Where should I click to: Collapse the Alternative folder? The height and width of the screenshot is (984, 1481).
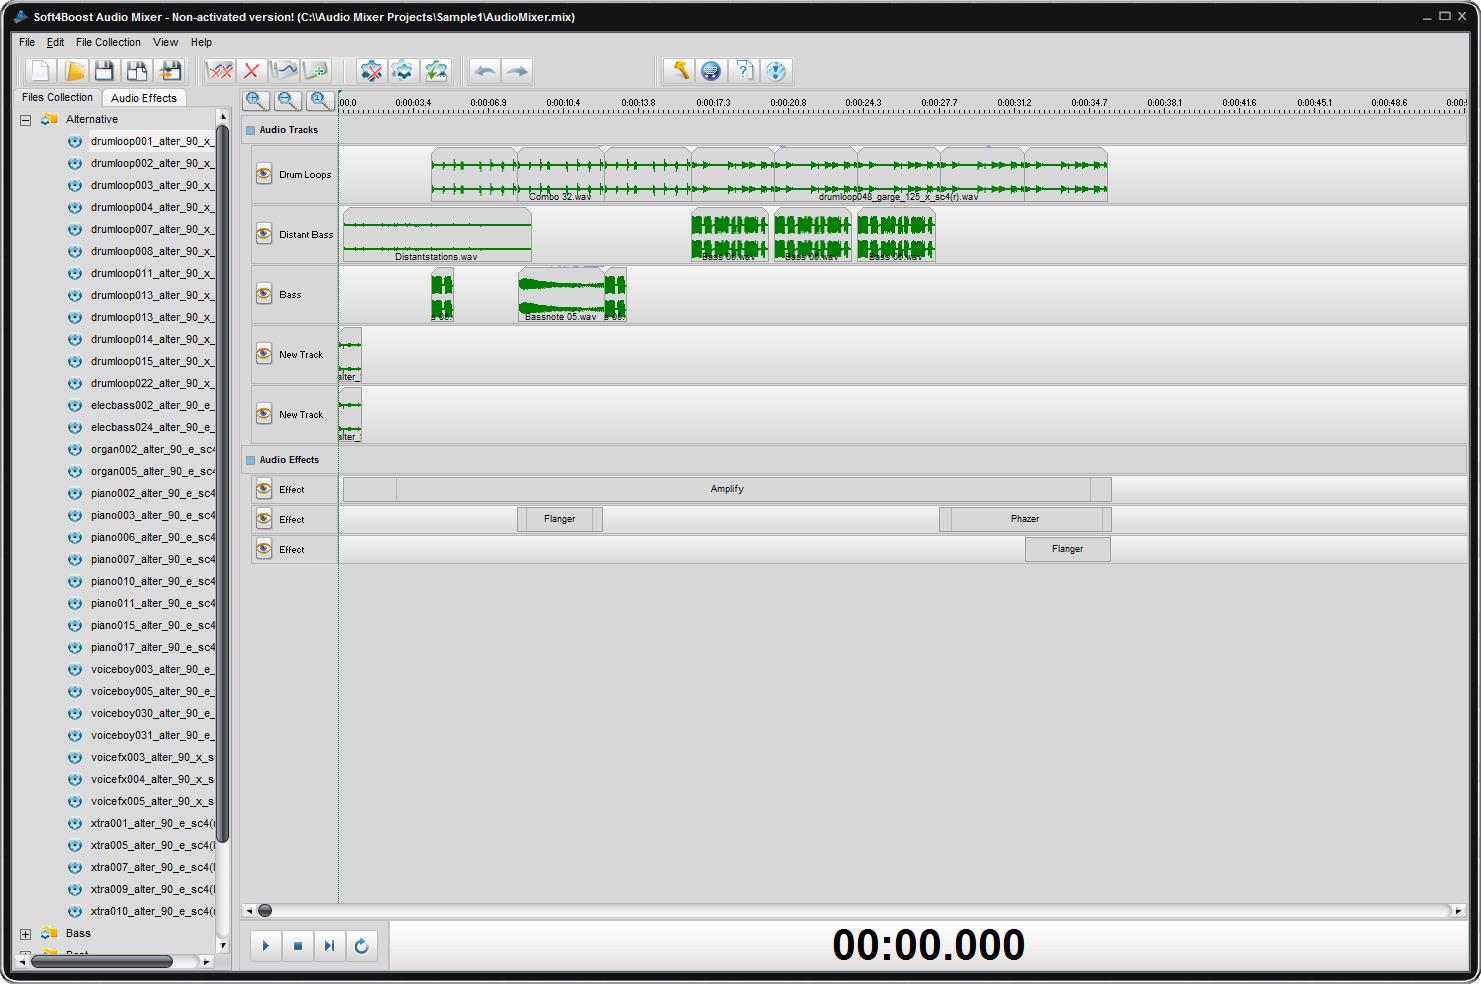pyautogui.click(x=26, y=120)
